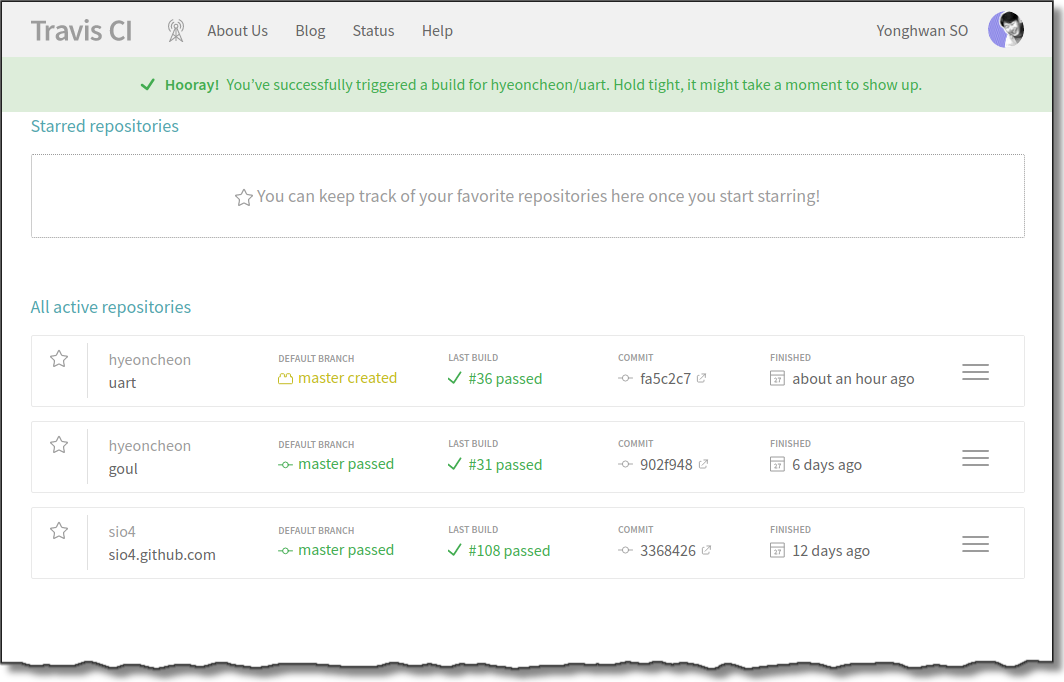Open build #108 passed link
Image resolution: width=1064 pixels, height=682 pixels.
tap(509, 551)
